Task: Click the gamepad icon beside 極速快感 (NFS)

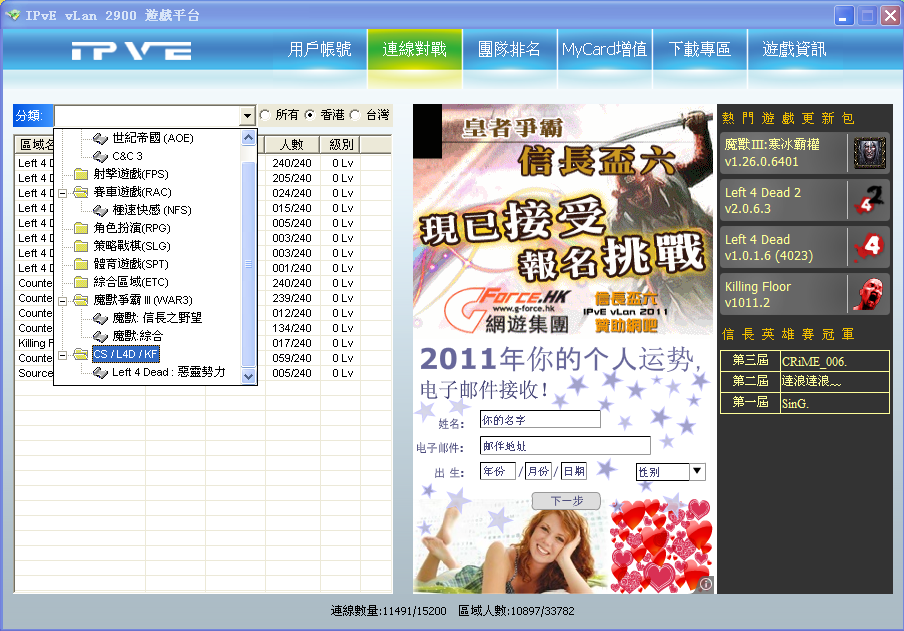Action: point(100,211)
